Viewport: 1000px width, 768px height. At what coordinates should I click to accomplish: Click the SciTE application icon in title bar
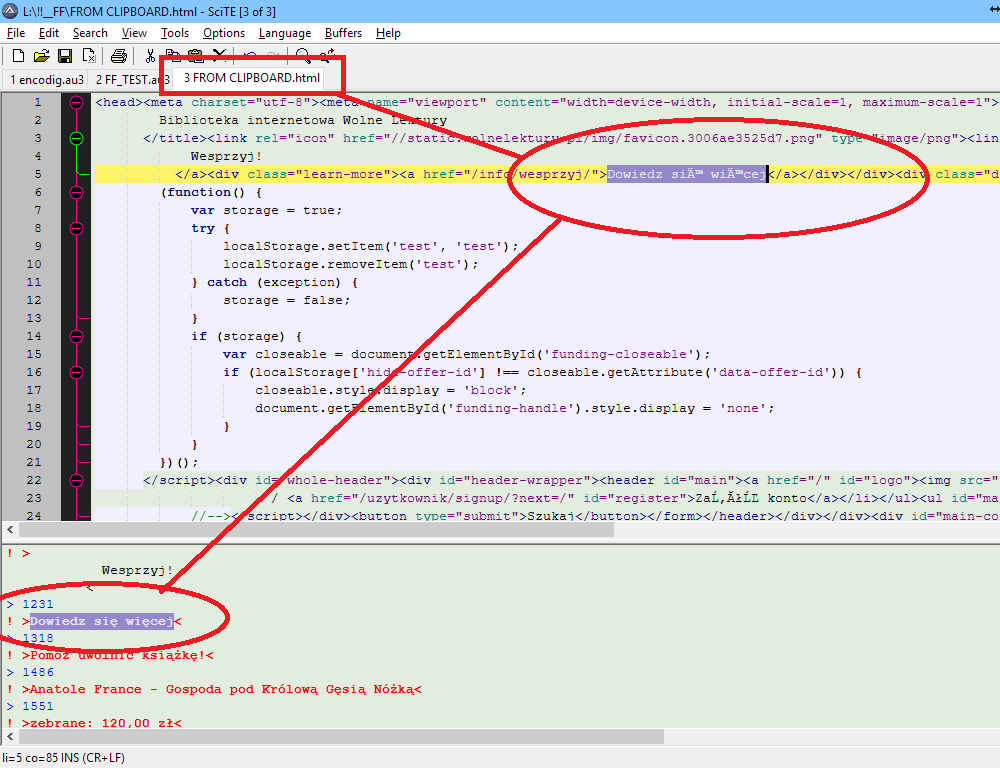point(10,11)
